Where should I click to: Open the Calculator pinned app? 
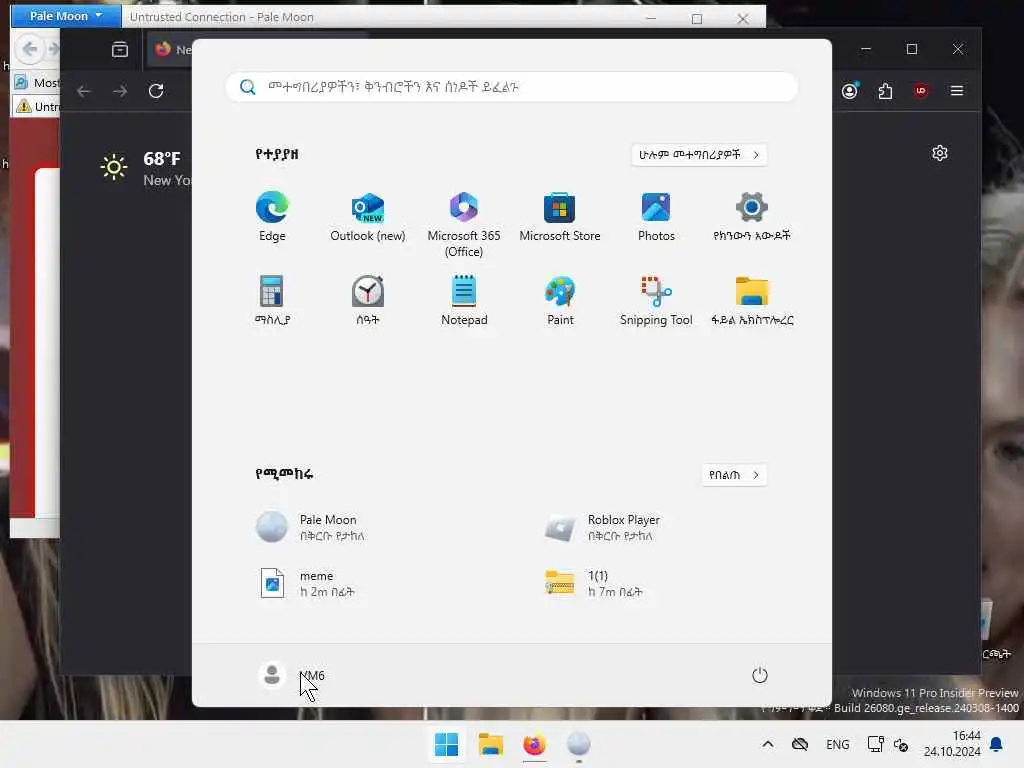click(x=272, y=300)
